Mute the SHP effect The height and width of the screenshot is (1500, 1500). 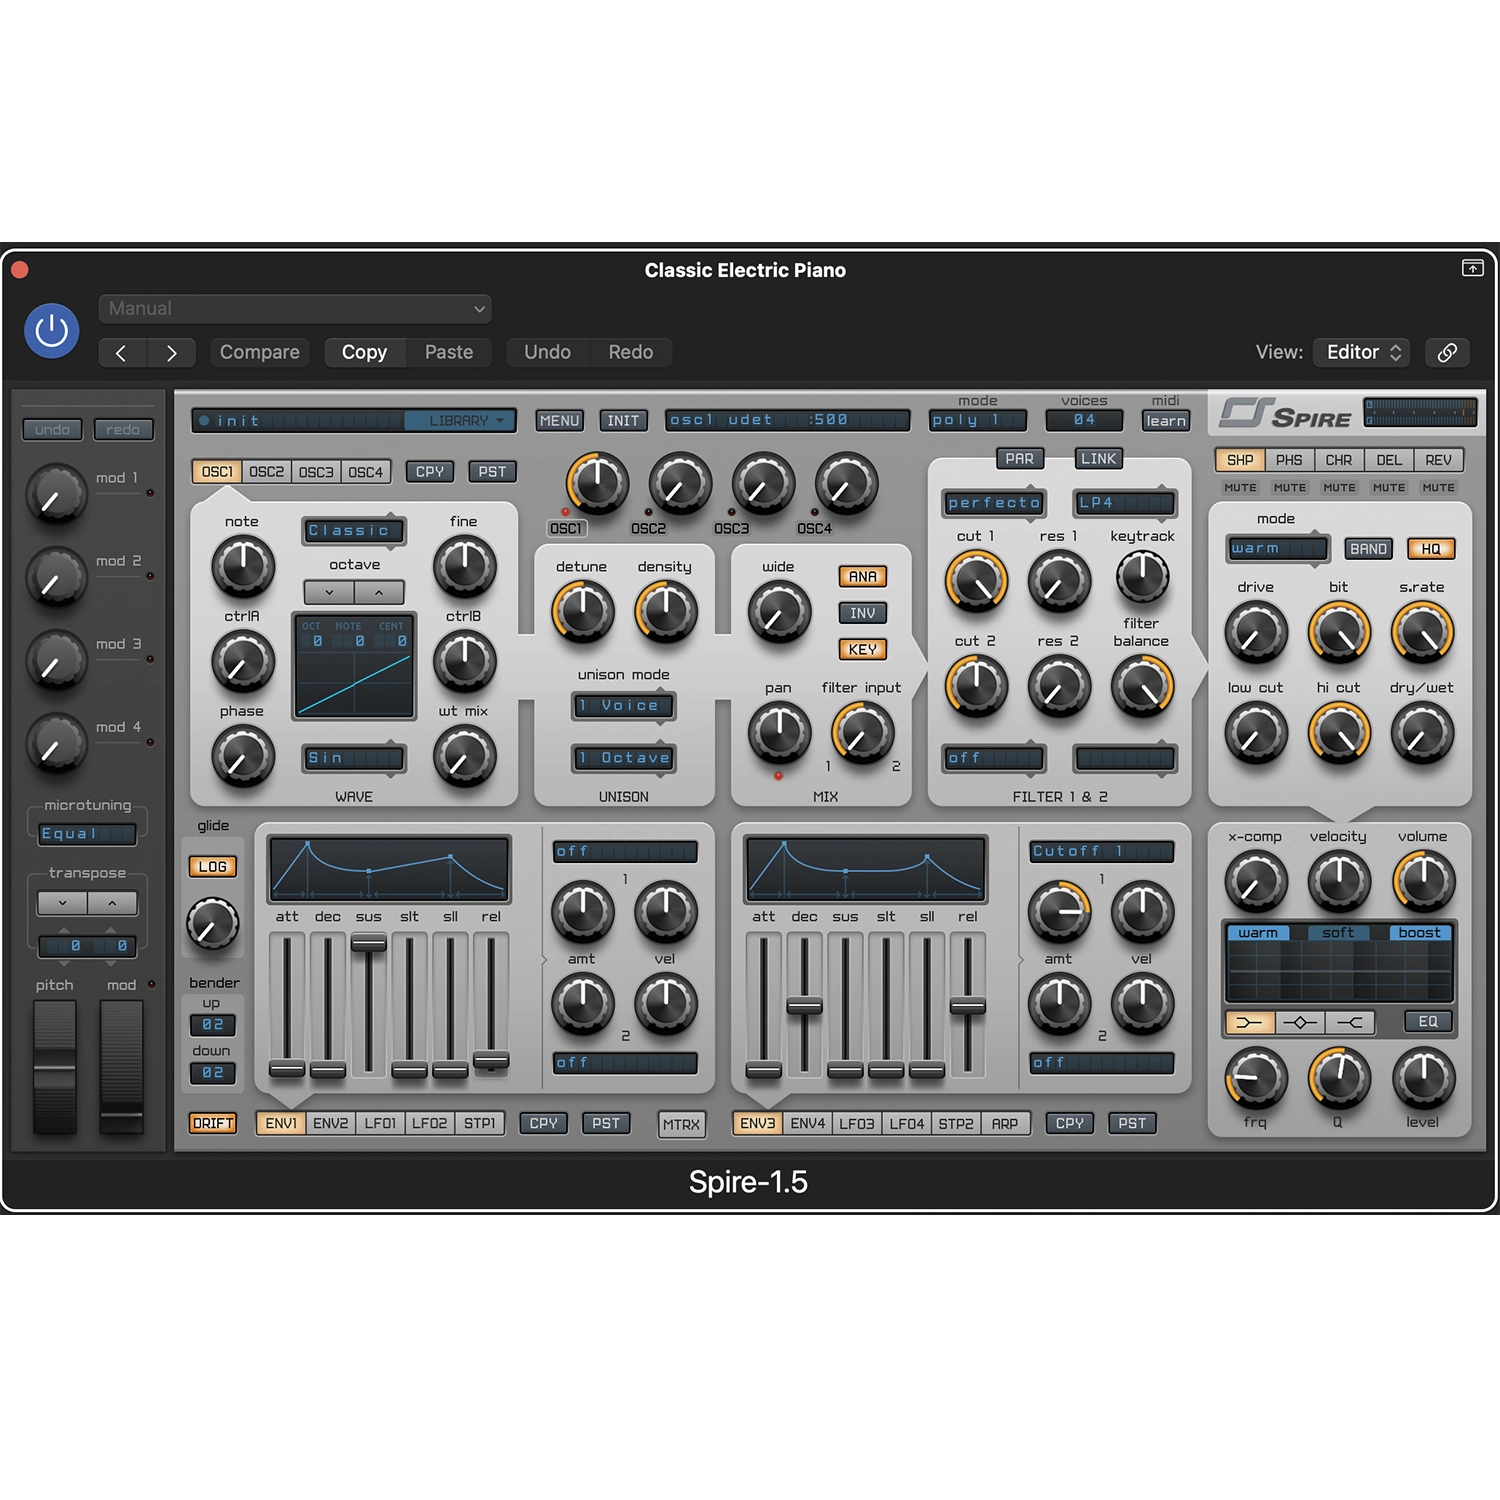pos(1240,487)
